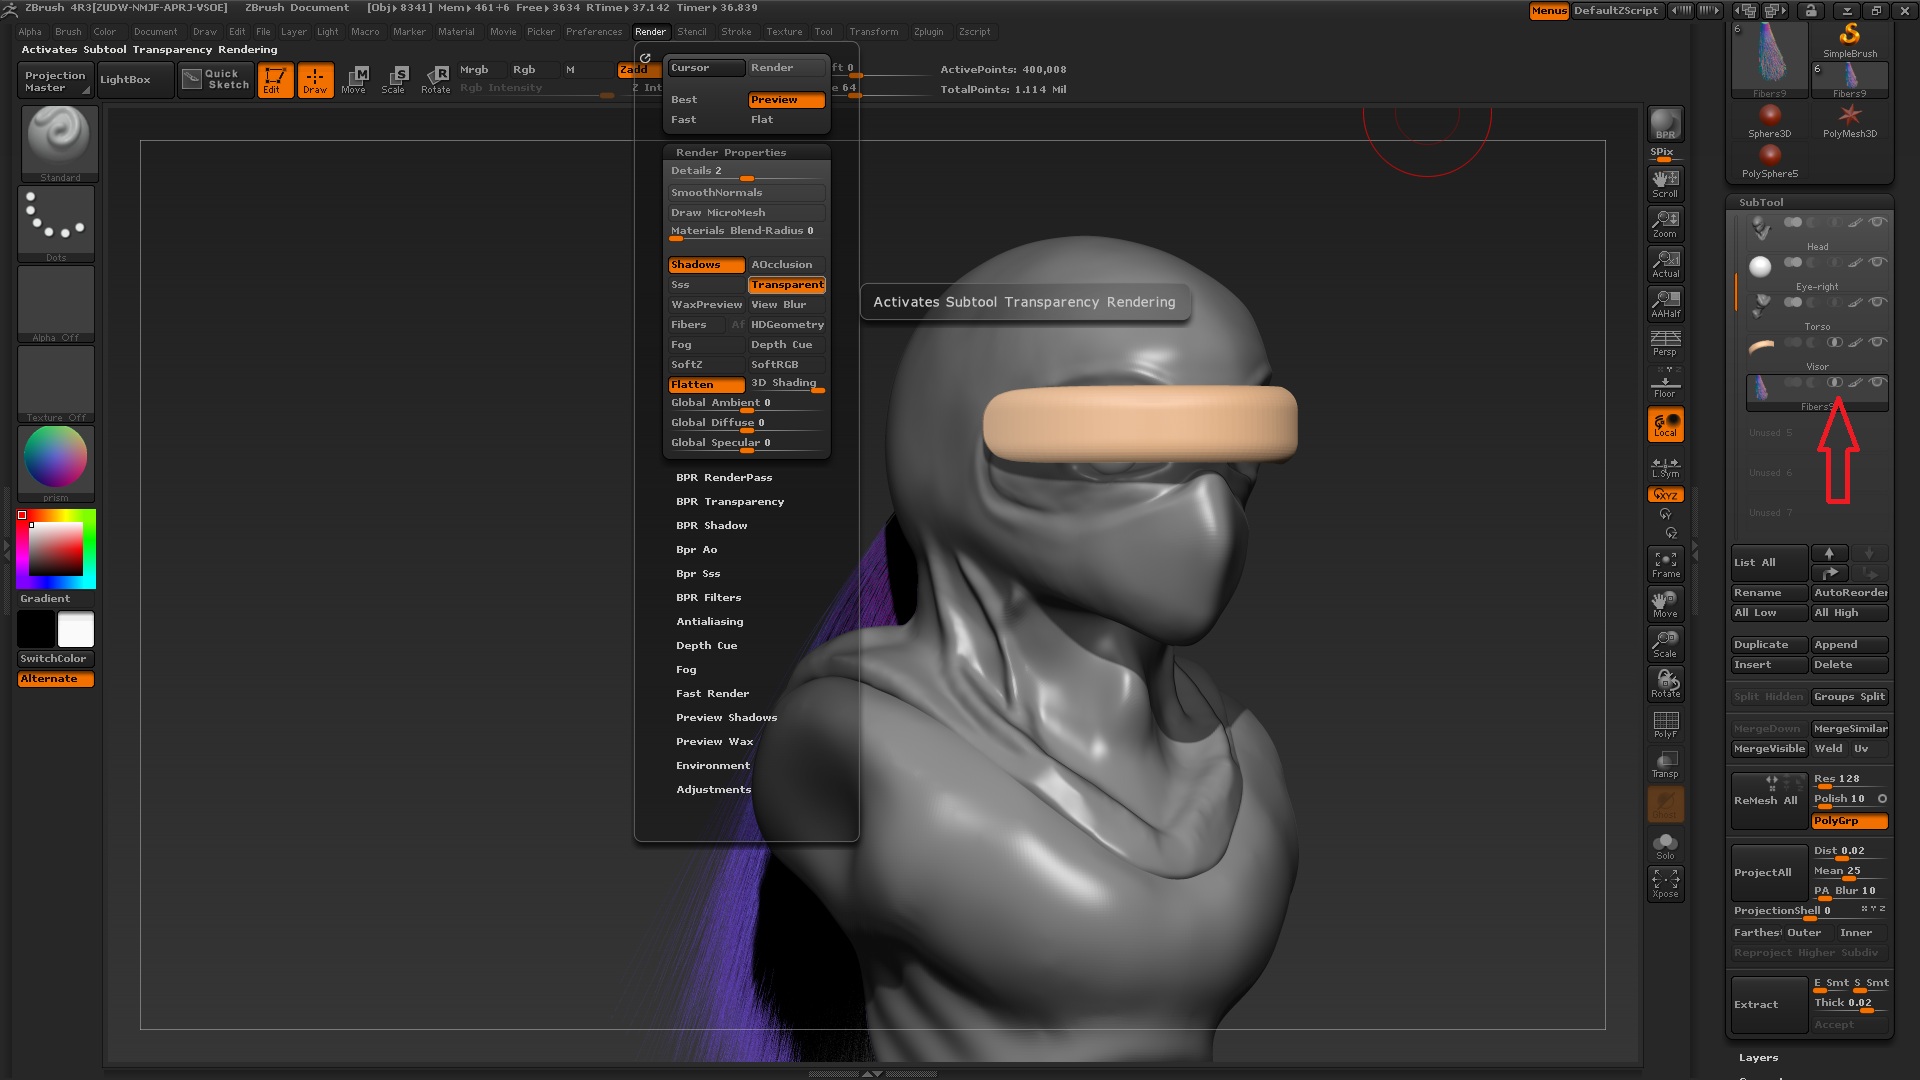
Task: Expand BPR Shadow section
Action: pos(711,526)
